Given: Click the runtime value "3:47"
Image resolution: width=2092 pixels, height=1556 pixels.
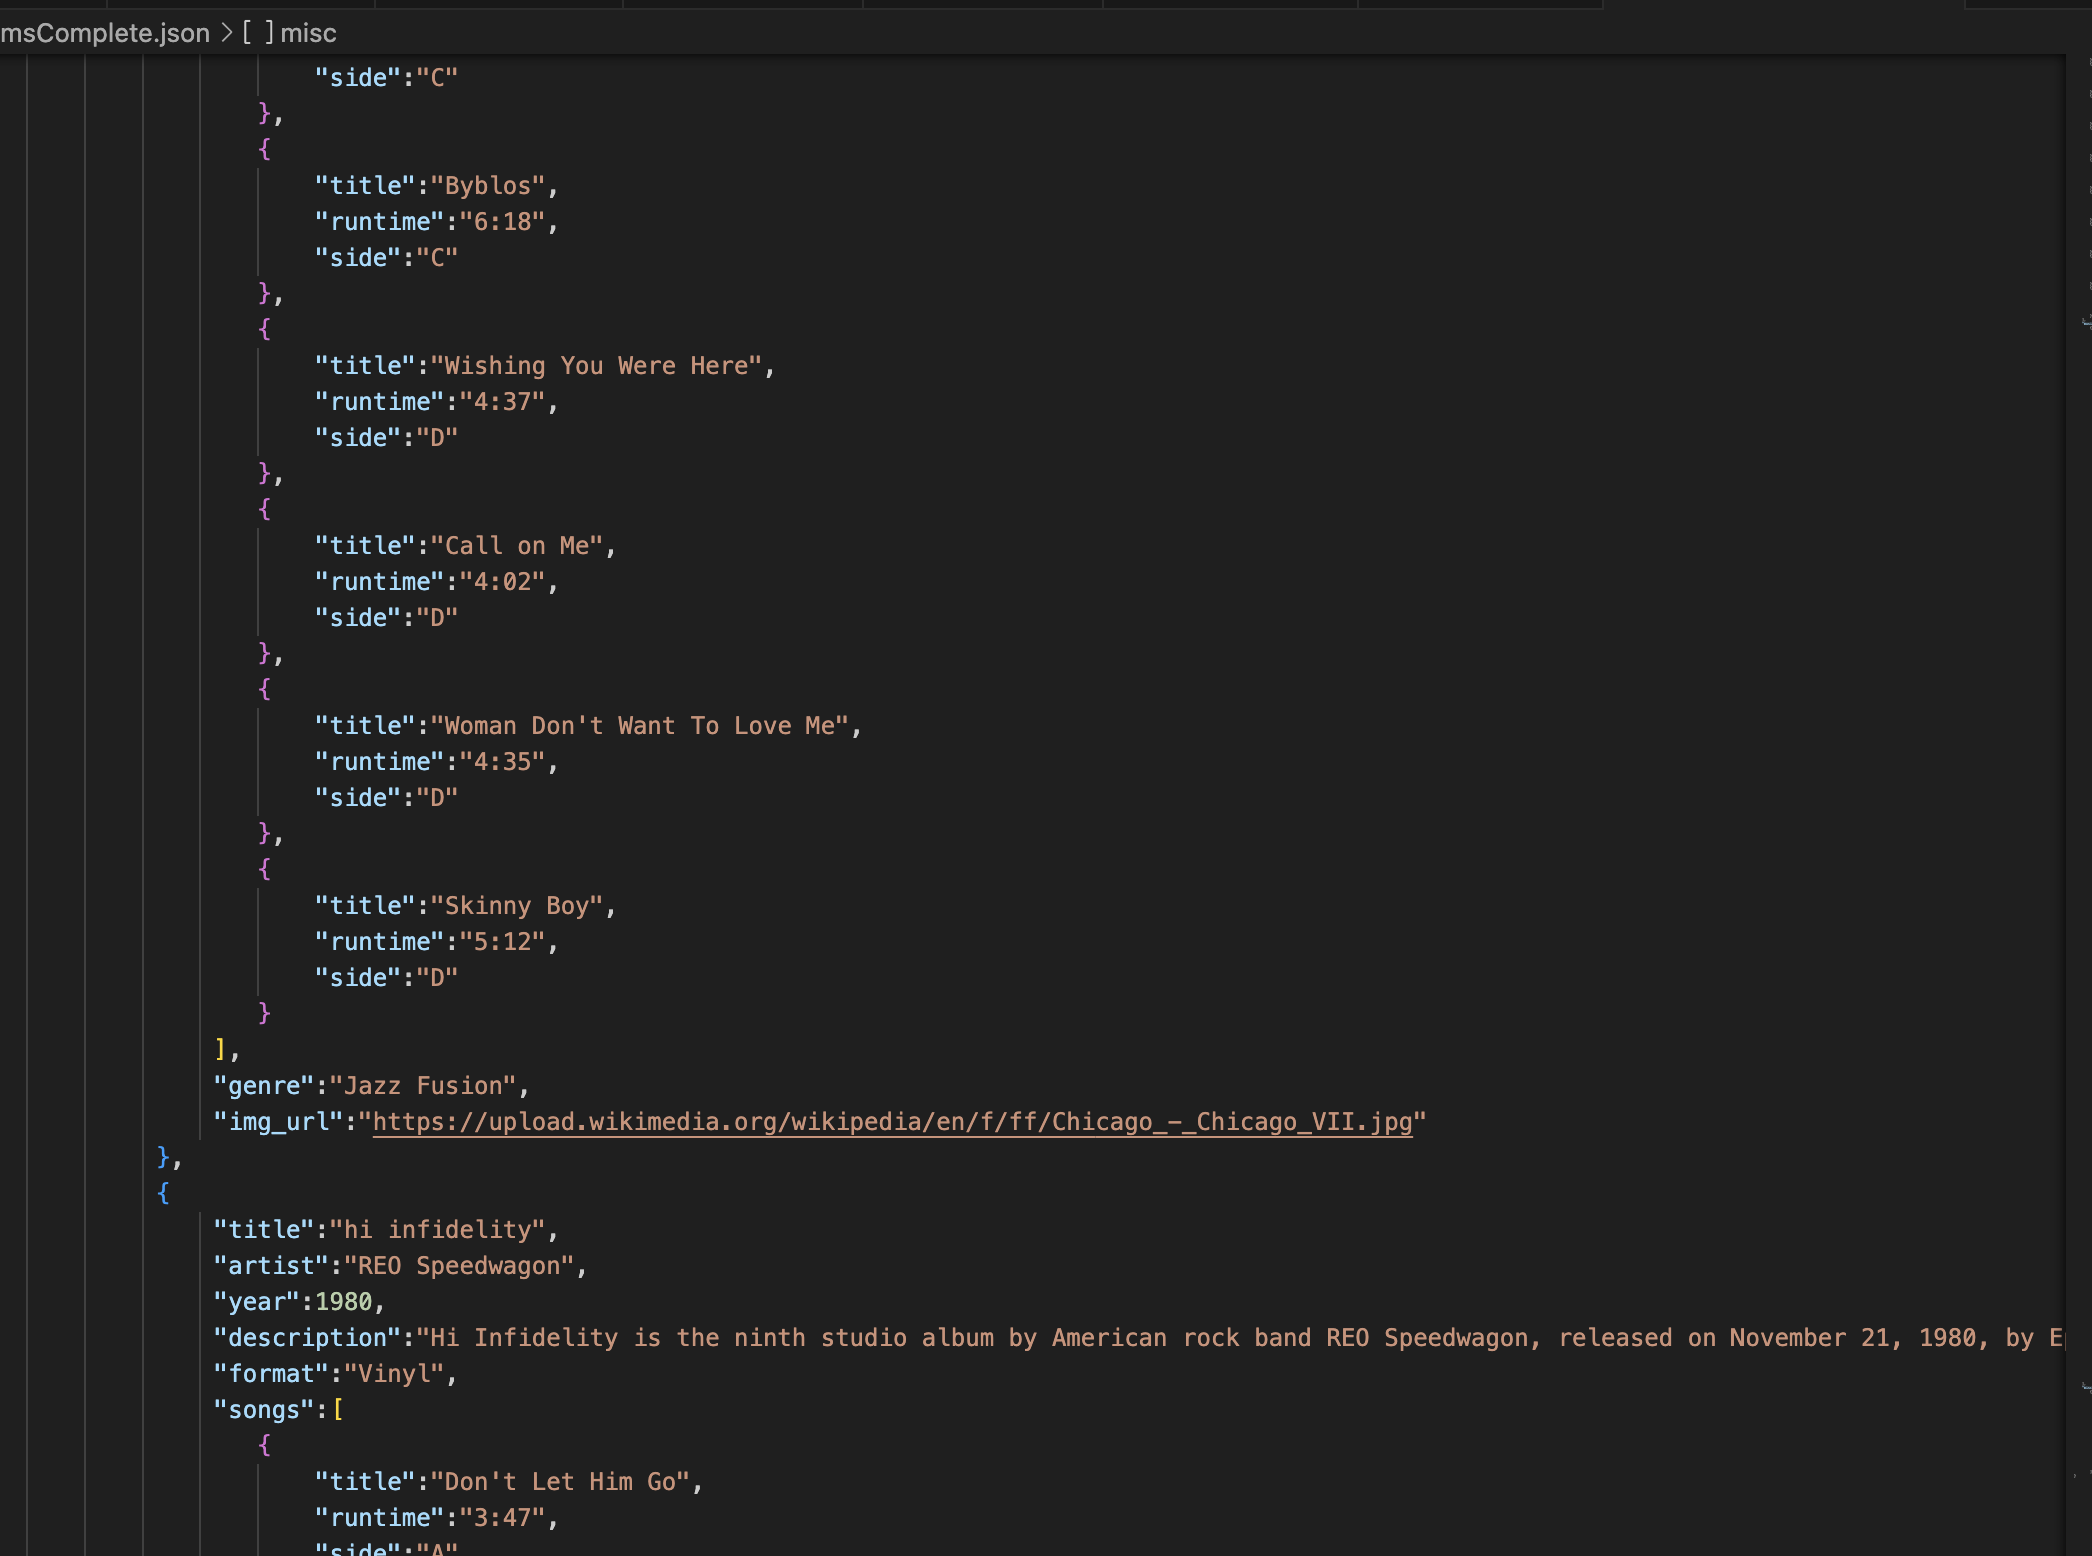Looking at the screenshot, I should pos(503,1518).
